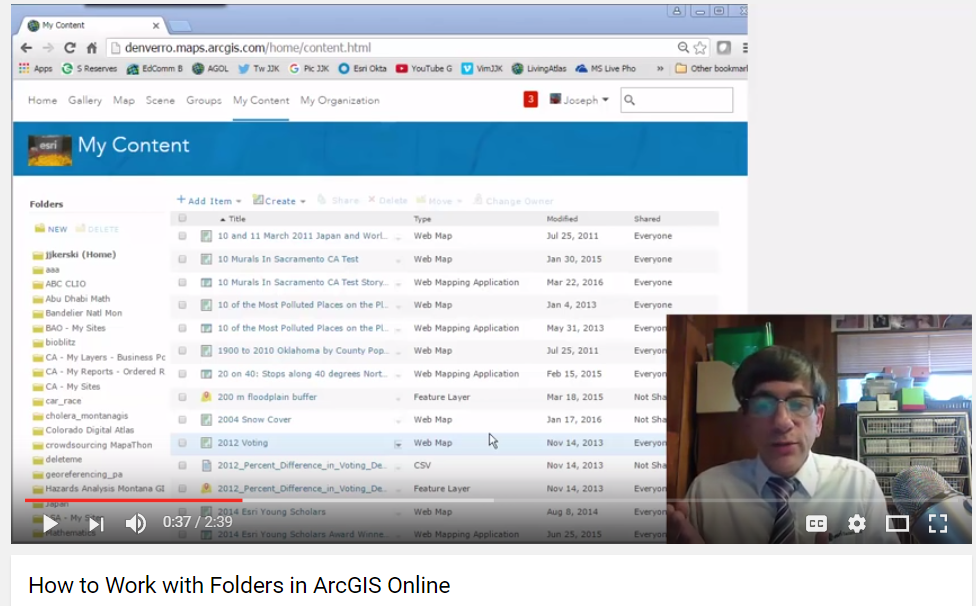Open Chrome menu icon
Viewport: 976px width, 606px height.
click(x=744, y=48)
